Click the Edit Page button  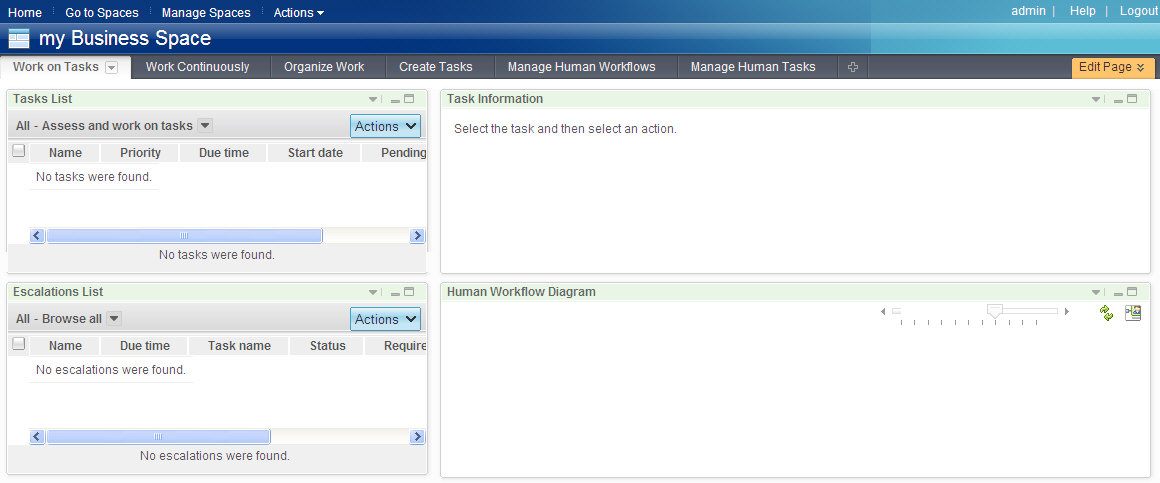1112,67
